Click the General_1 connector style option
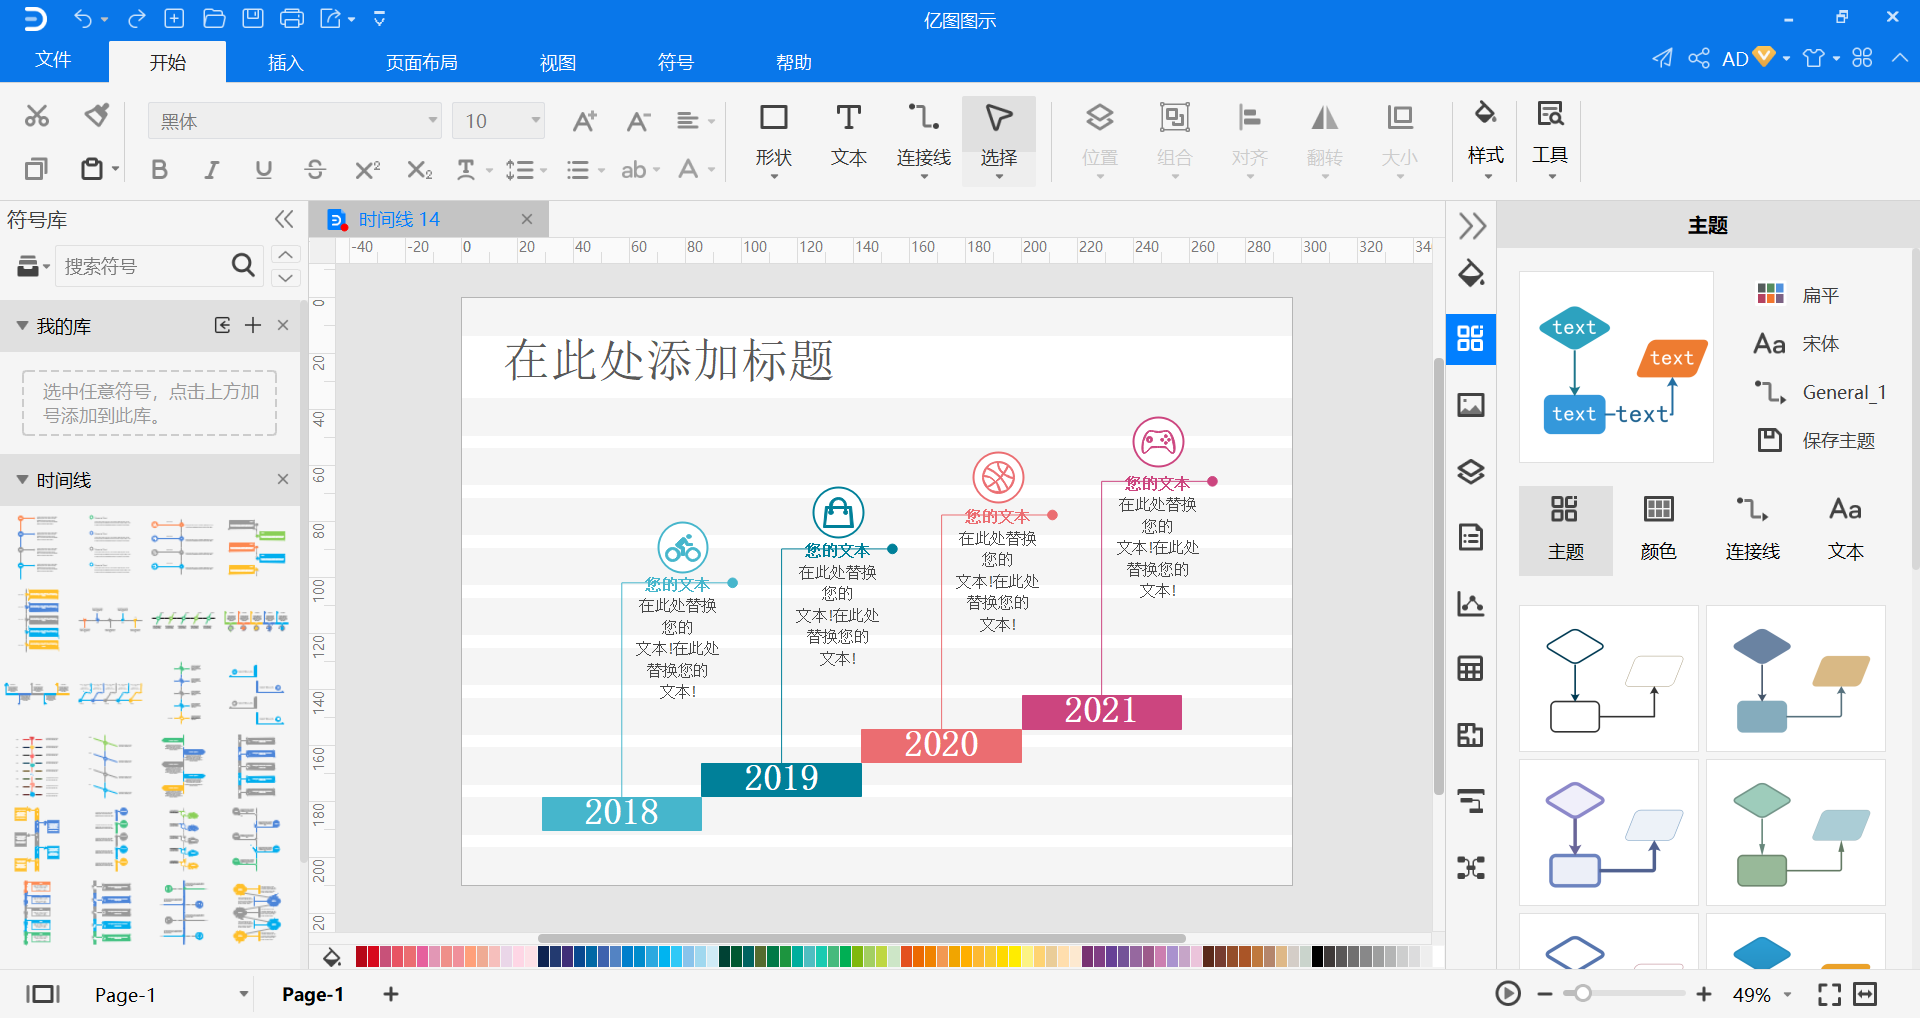This screenshot has height=1018, width=1920. coord(1820,392)
